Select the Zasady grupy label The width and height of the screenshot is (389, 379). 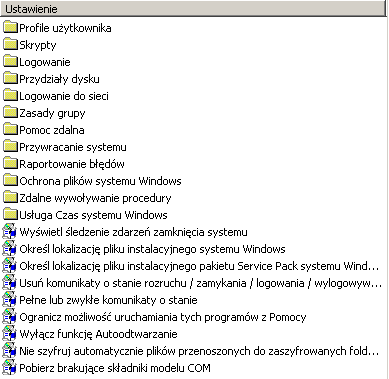[x=52, y=113]
